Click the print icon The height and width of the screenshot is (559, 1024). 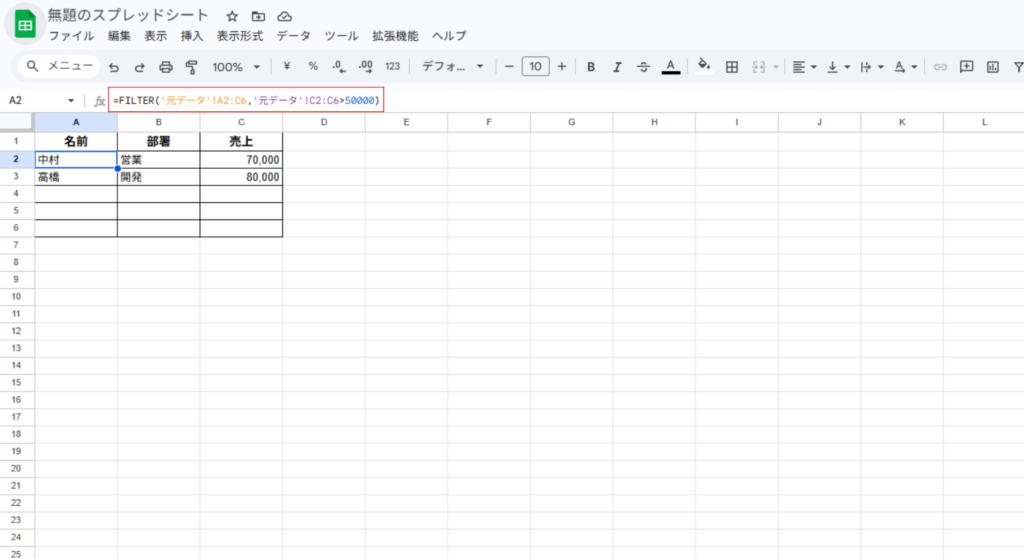166,67
